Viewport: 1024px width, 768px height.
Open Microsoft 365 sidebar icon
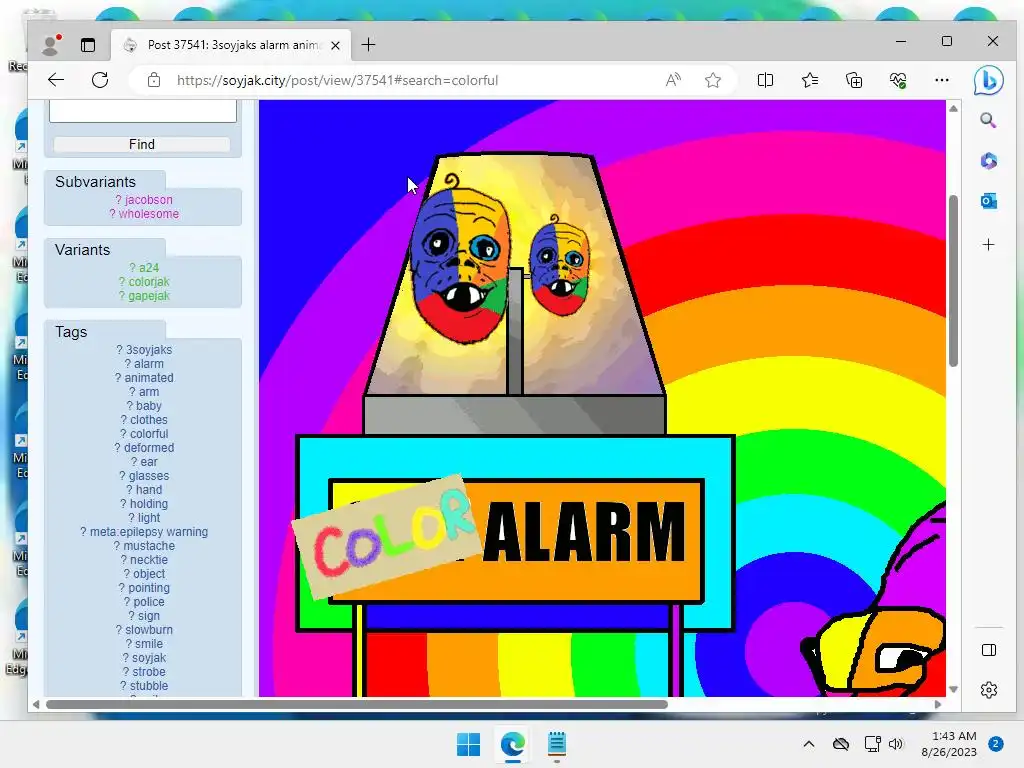pyautogui.click(x=988, y=161)
